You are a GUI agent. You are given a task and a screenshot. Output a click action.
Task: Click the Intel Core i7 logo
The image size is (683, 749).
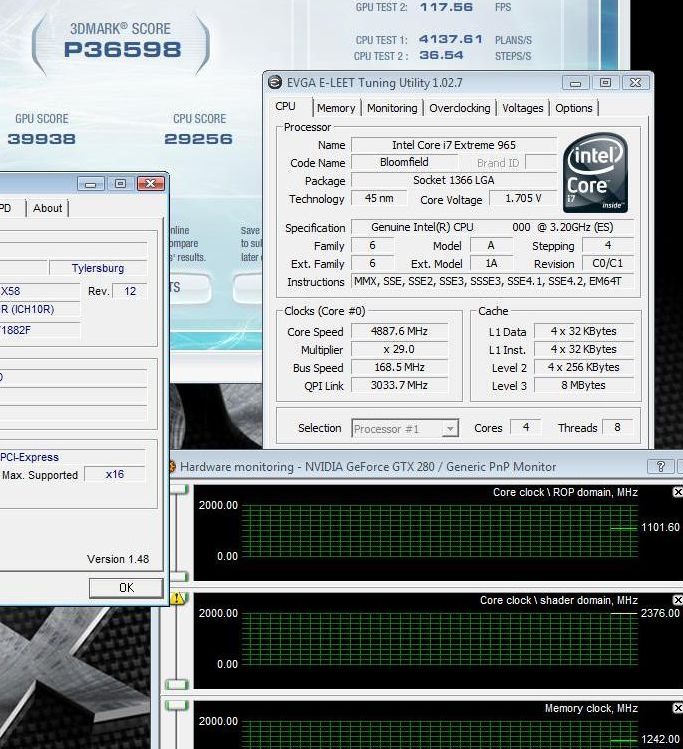pyautogui.click(x=595, y=172)
